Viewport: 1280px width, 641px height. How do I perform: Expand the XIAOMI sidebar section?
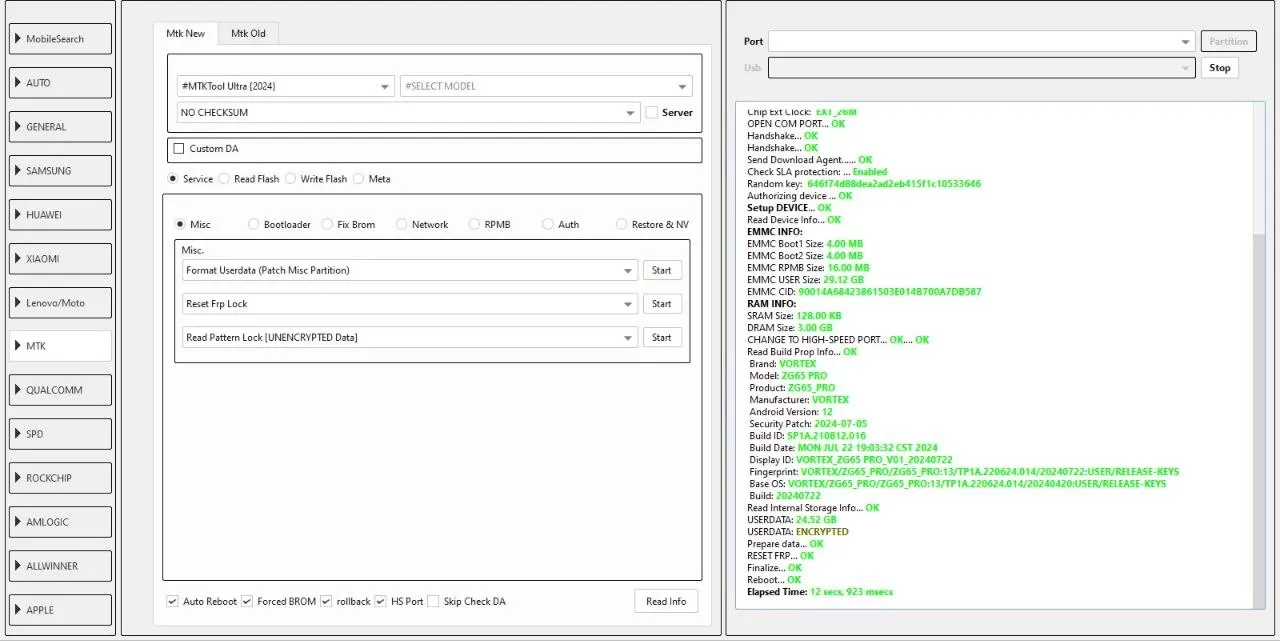click(x=60, y=259)
